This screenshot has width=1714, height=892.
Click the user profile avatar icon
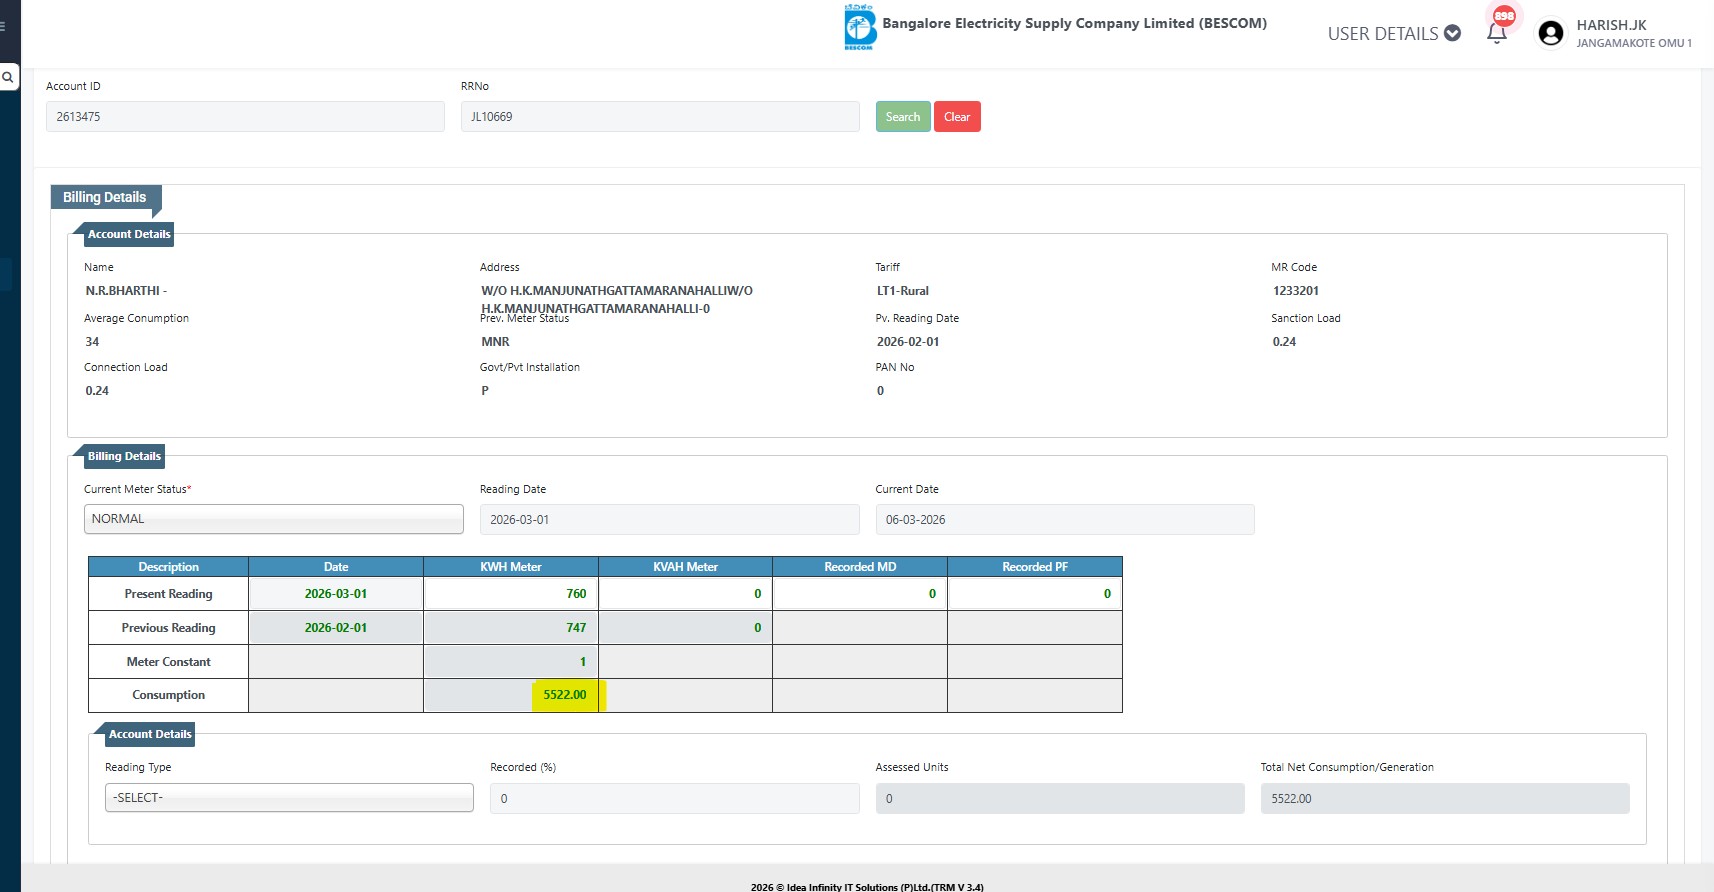click(1550, 33)
